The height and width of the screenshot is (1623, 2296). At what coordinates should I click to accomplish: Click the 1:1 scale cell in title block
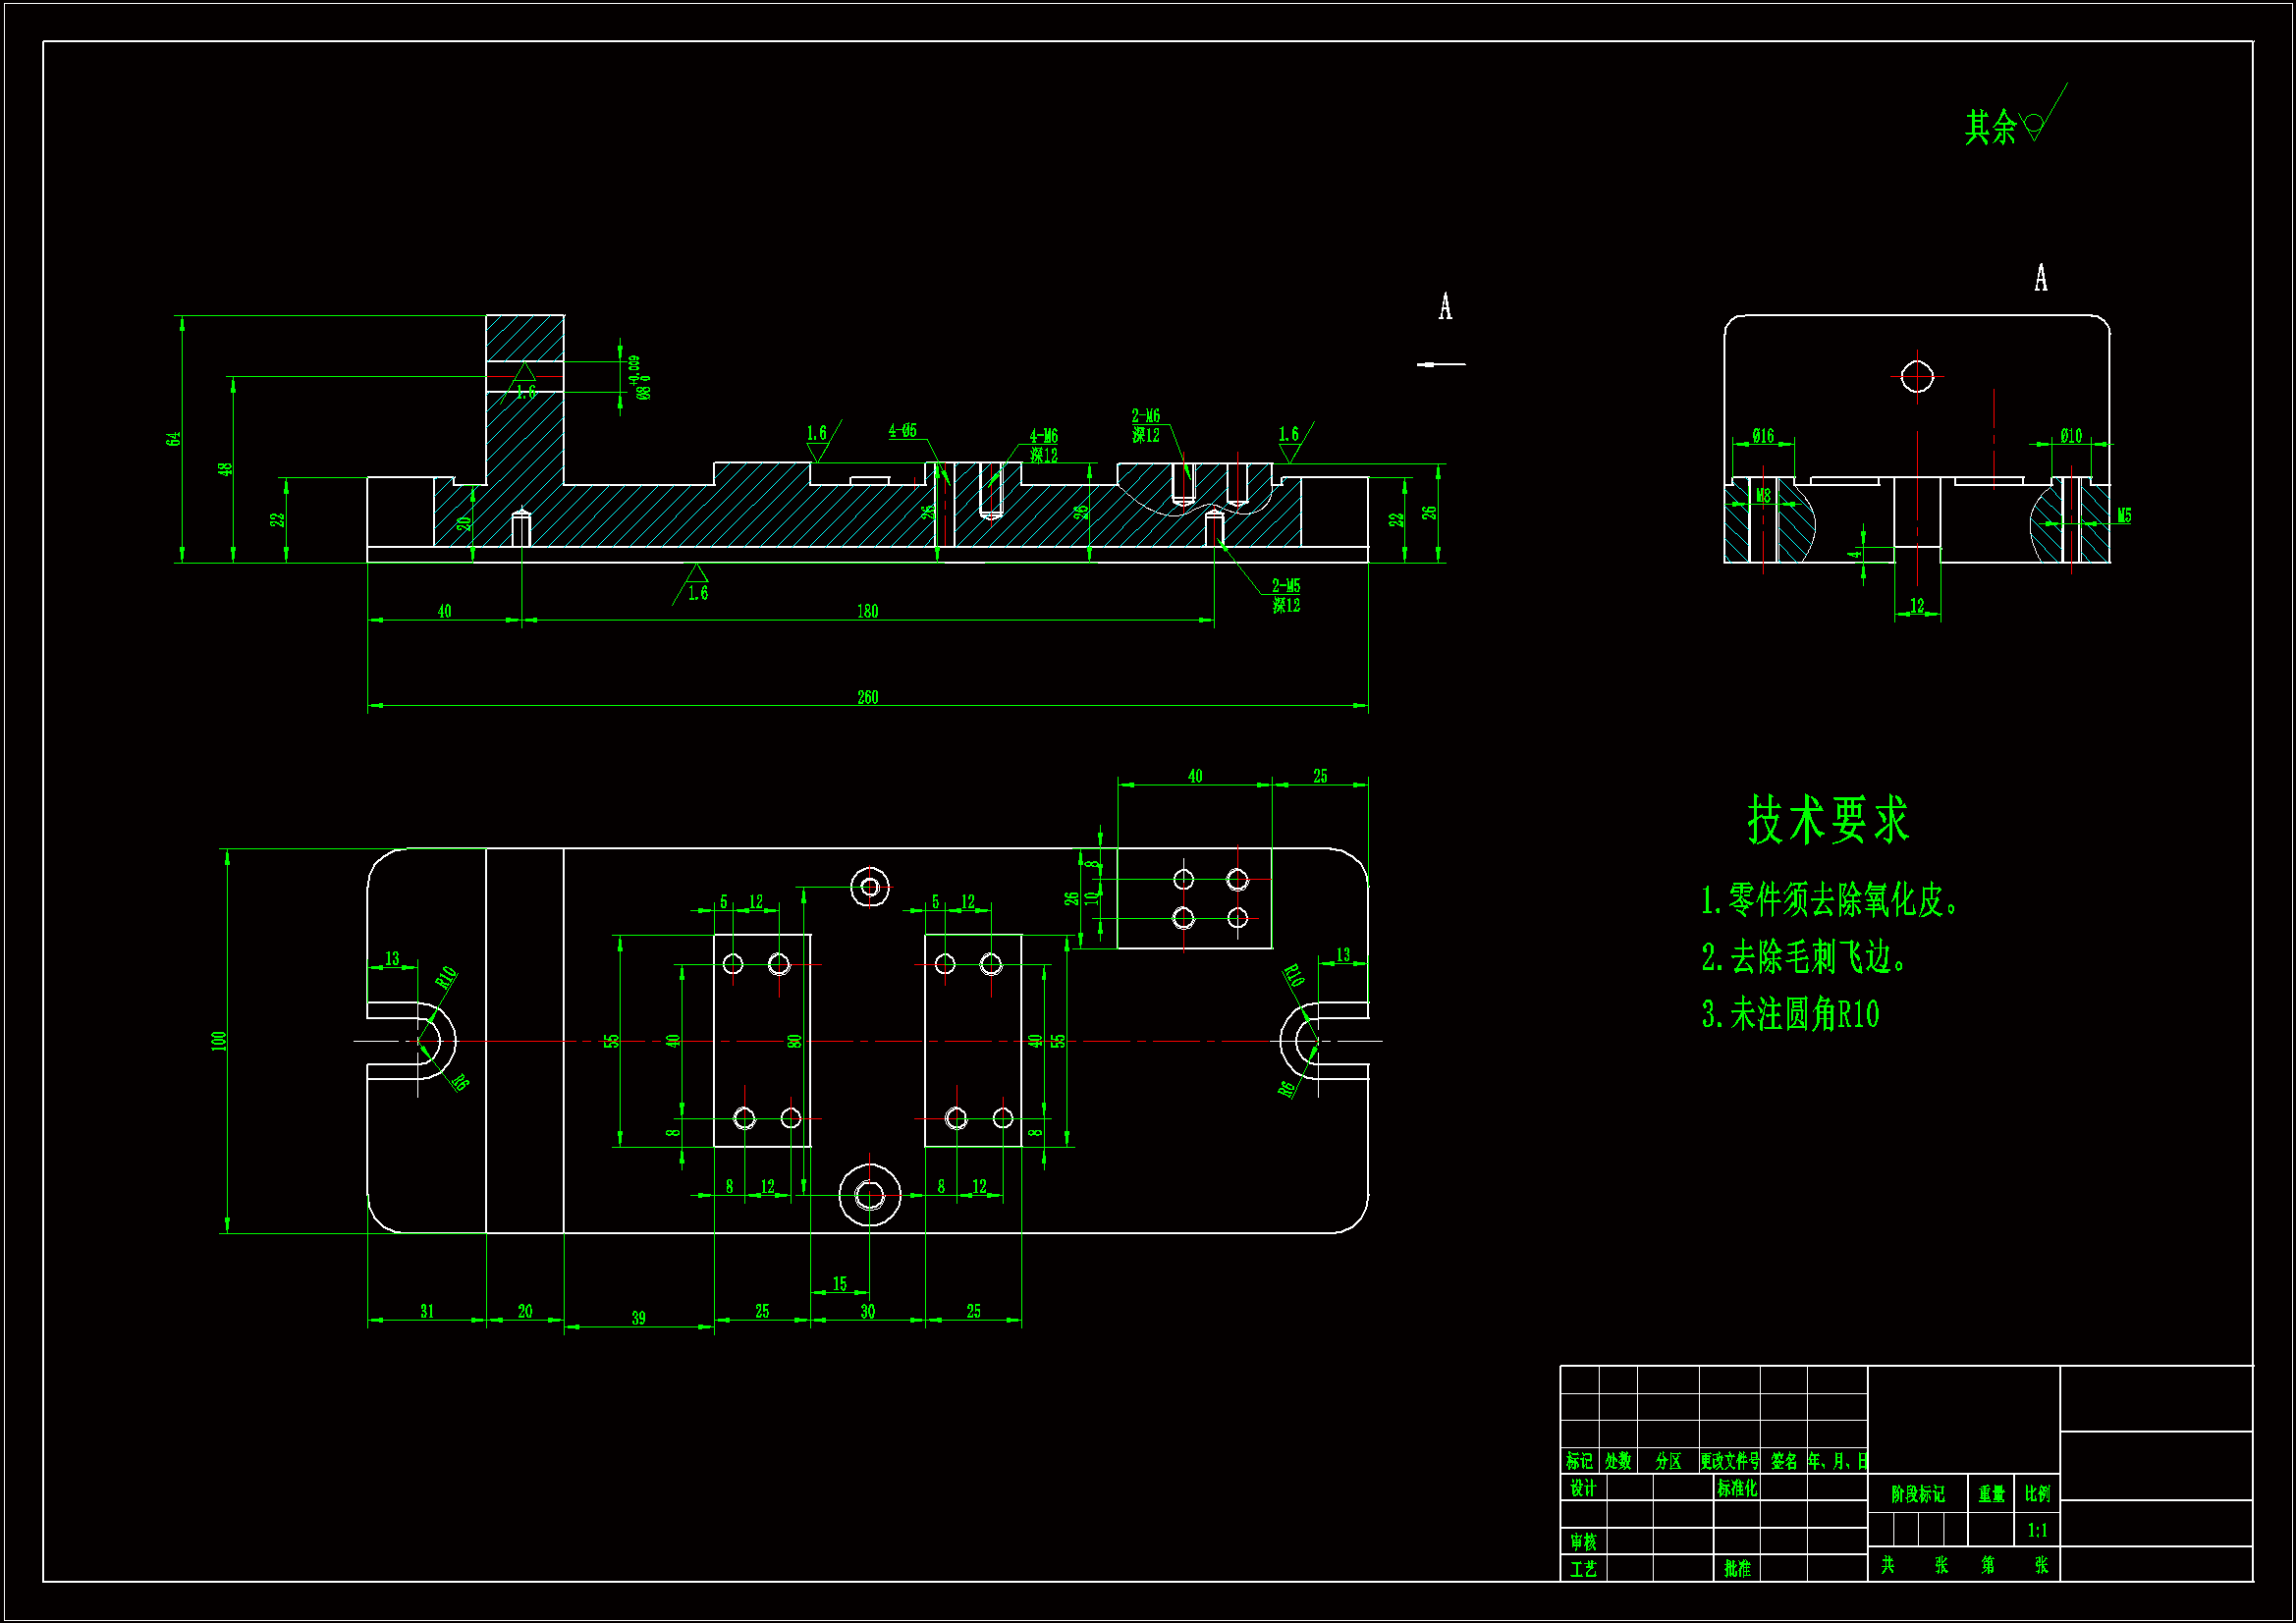tap(2037, 1530)
